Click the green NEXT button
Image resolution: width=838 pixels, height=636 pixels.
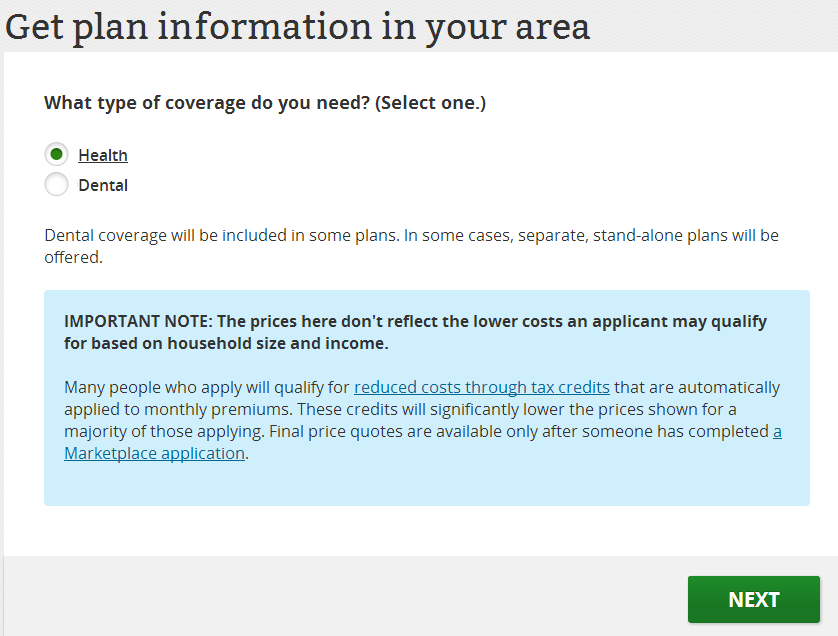click(754, 599)
